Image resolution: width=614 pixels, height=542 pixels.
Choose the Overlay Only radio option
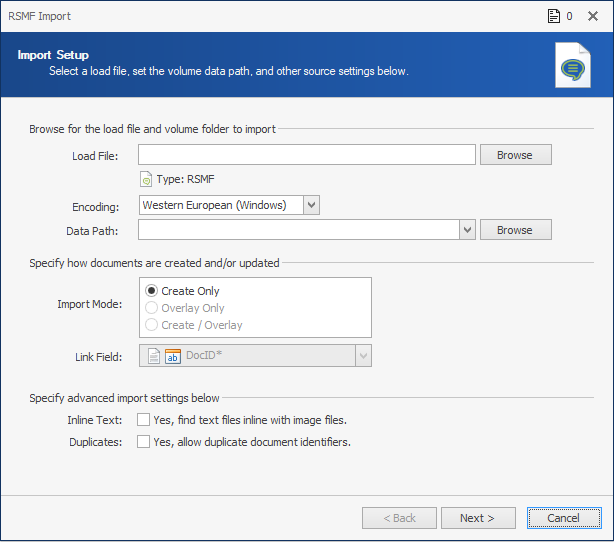[153, 308]
